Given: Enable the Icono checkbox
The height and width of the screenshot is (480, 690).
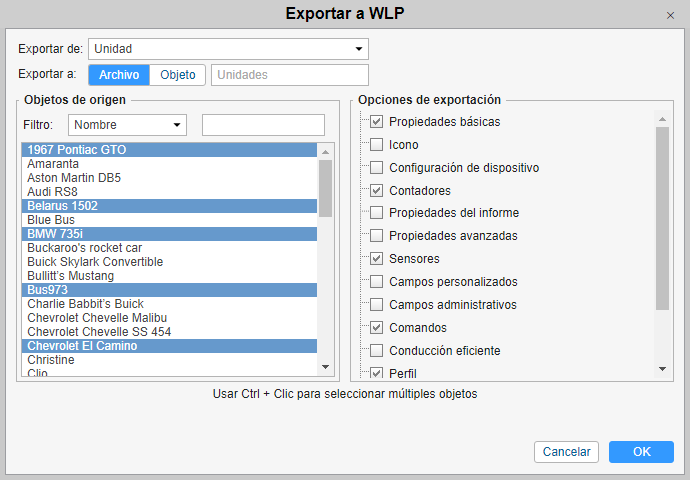Looking at the screenshot, I should (376, 144).
